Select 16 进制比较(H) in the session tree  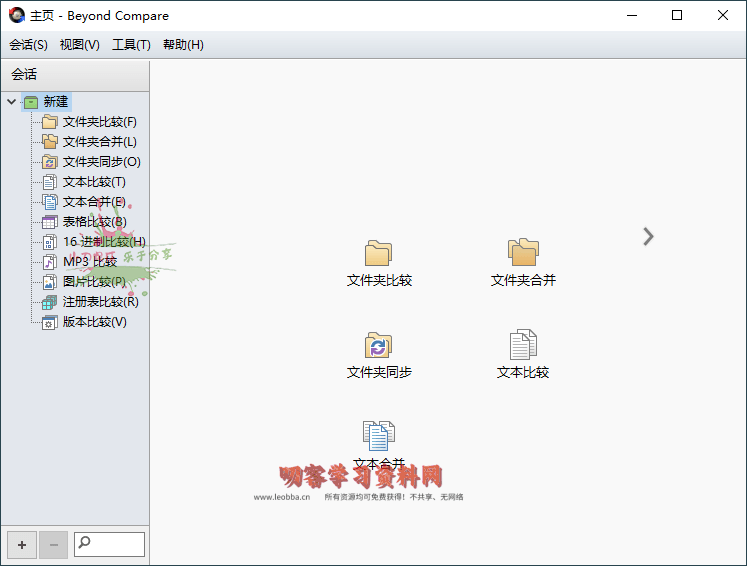coord(104,242)
